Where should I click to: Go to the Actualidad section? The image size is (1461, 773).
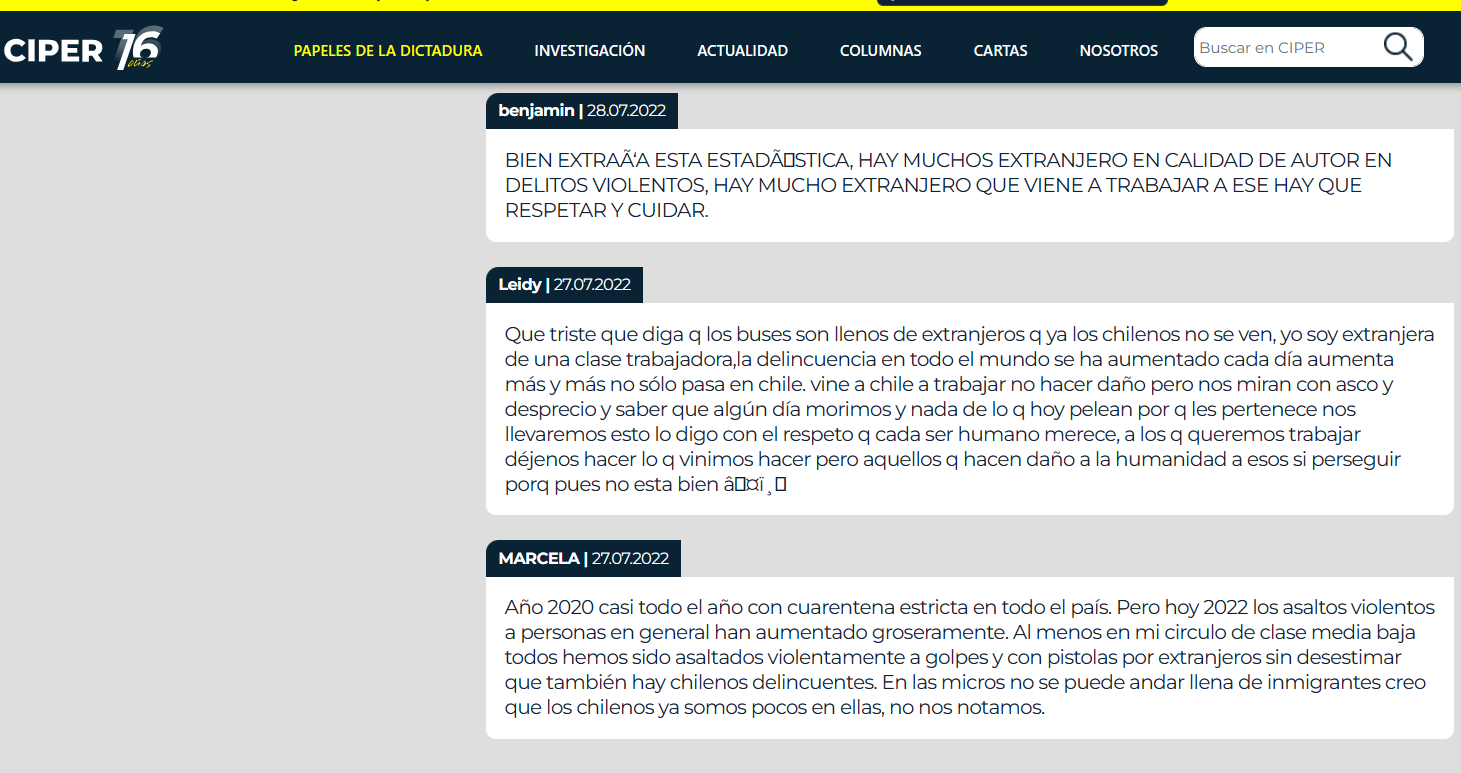(743, 50)
